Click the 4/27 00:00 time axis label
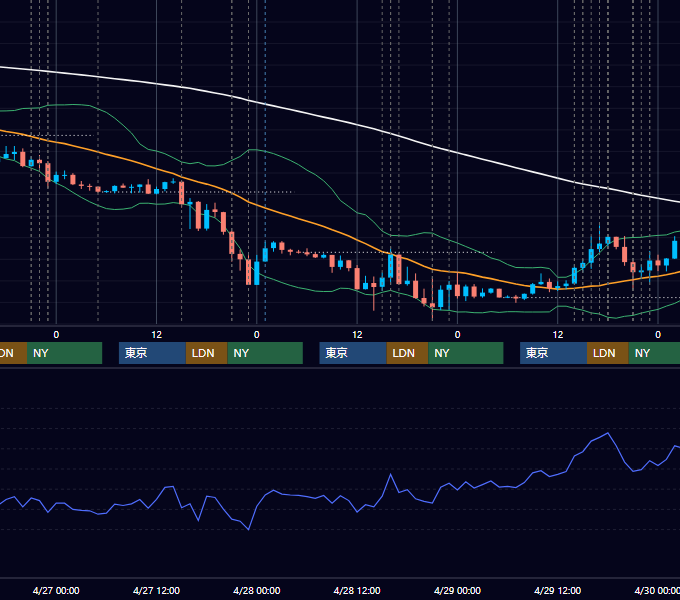680x600 pixels. point(56,590)
